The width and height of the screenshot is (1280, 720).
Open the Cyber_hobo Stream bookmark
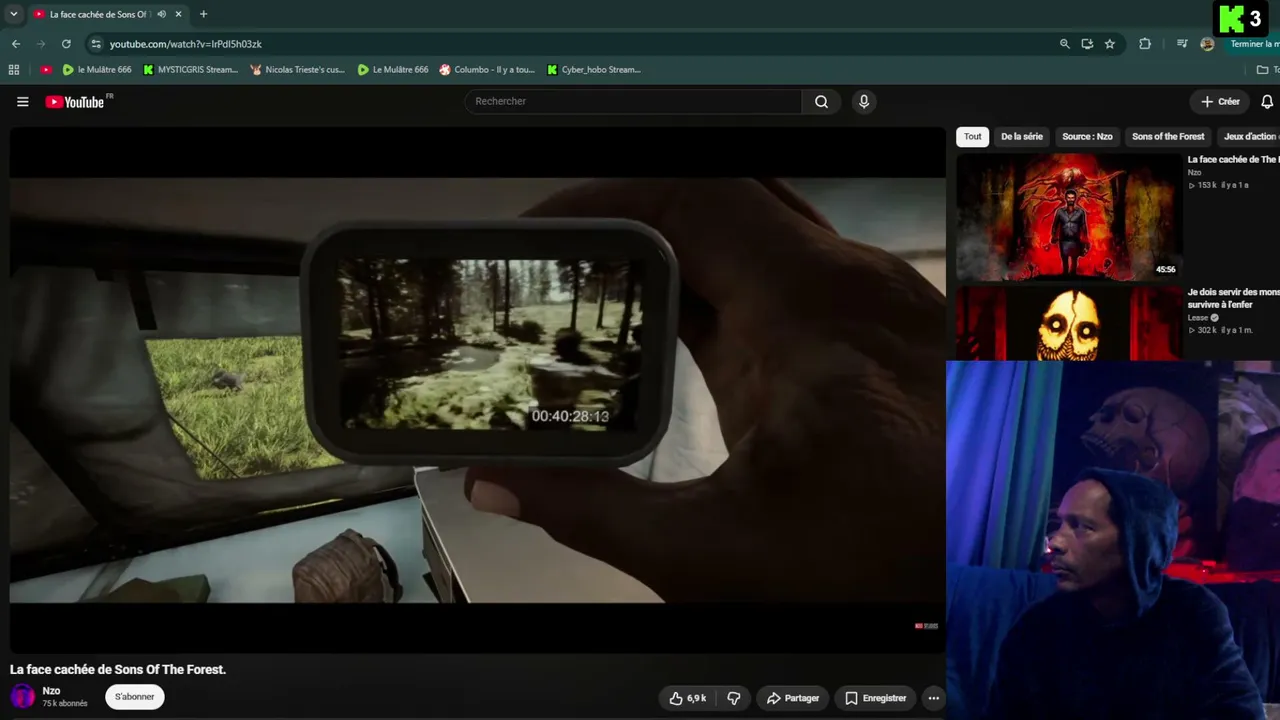[x=595, y=70]
